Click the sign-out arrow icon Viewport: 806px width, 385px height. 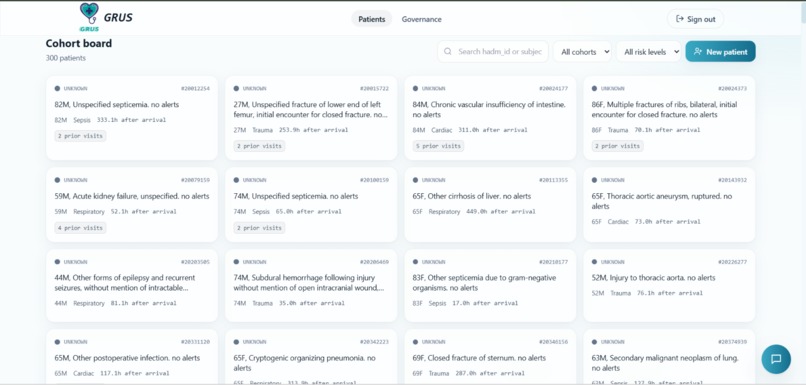pyautogui.click(x=680, y=19)
